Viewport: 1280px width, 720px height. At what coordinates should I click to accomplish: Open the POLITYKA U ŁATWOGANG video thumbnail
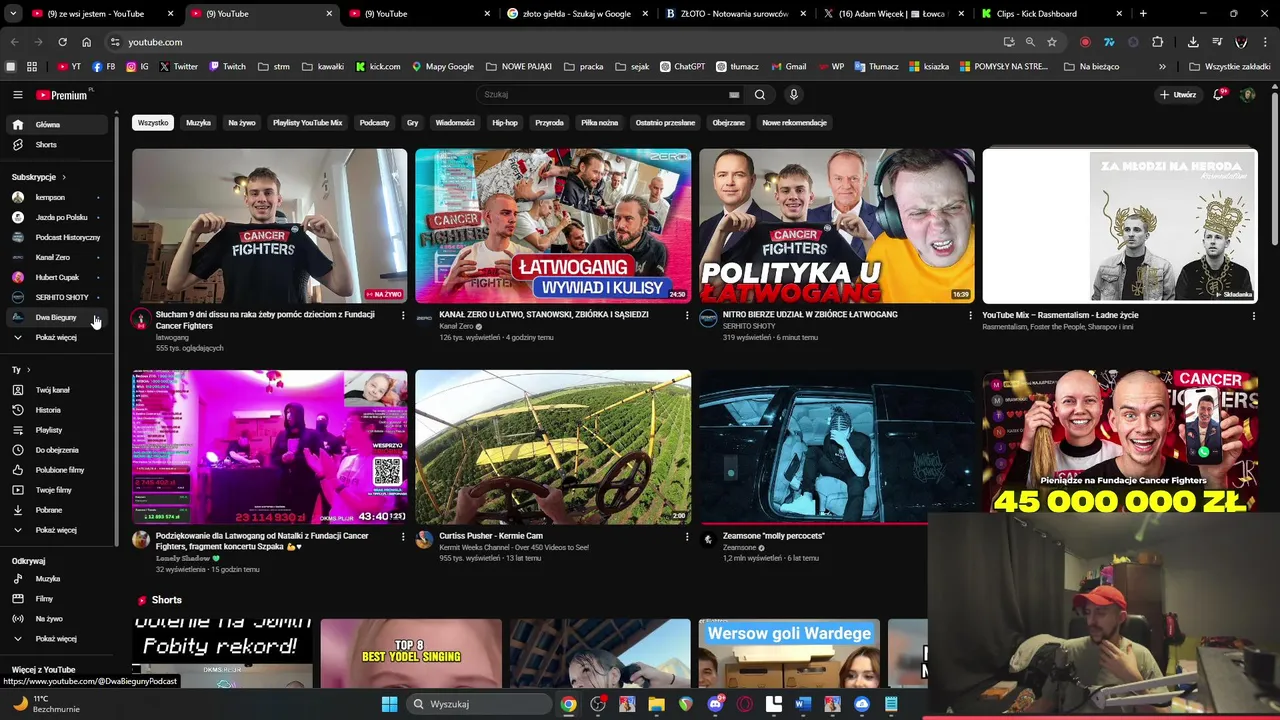click(837, 226)
